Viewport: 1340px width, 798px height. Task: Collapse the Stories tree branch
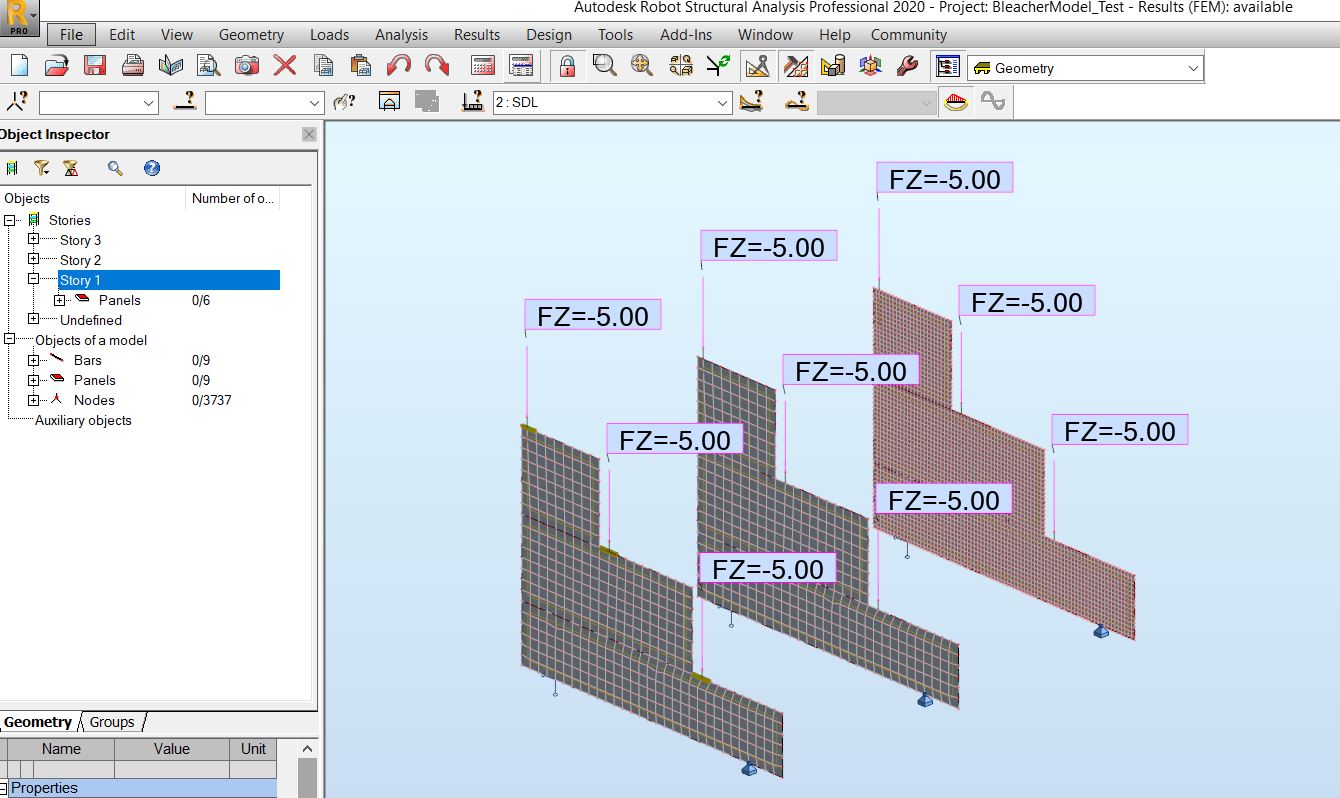click(8, 220)
